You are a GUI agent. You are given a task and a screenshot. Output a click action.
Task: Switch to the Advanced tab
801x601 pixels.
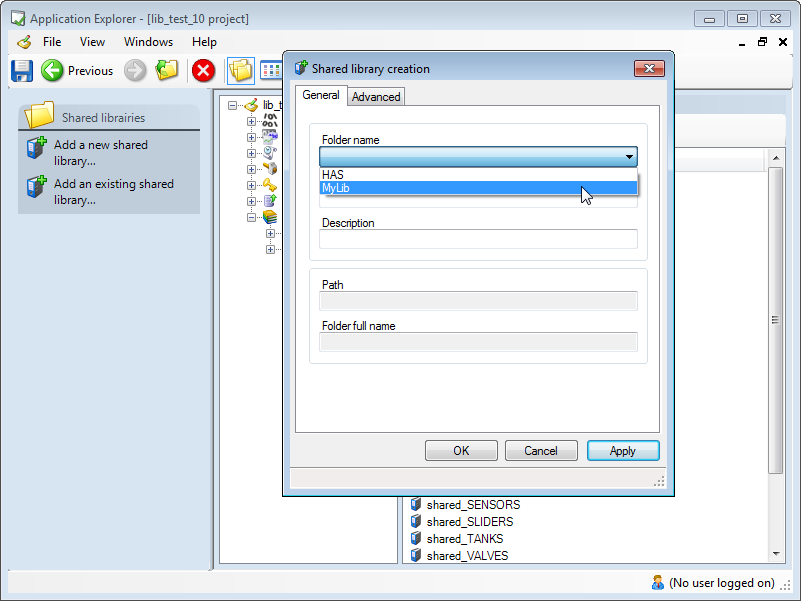coord(376,97)
